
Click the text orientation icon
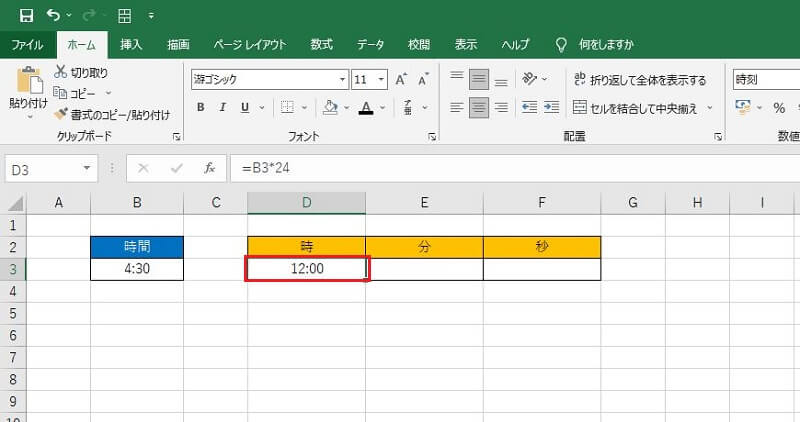(x=530, y=79)
